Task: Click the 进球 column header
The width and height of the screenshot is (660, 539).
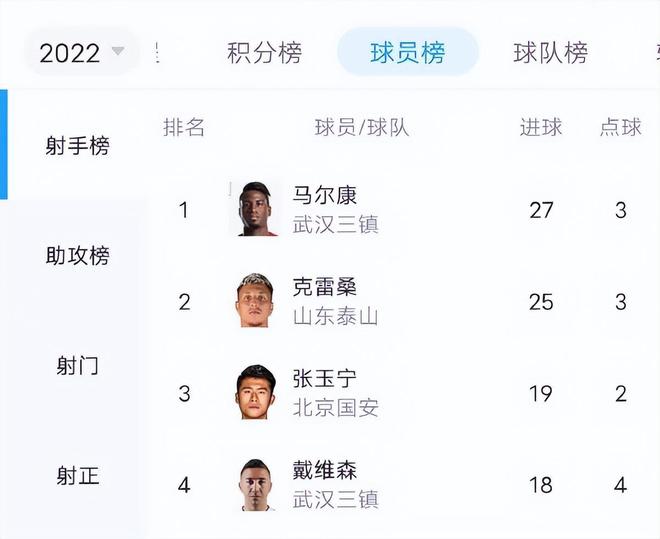Action: tap(541, 127)
